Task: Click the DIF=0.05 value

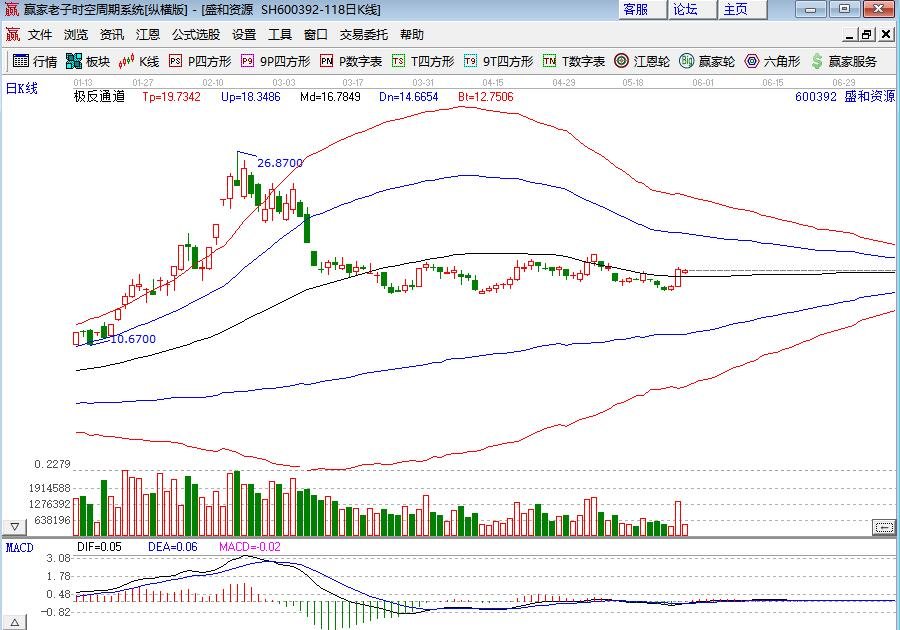Action: coord(99,547)
